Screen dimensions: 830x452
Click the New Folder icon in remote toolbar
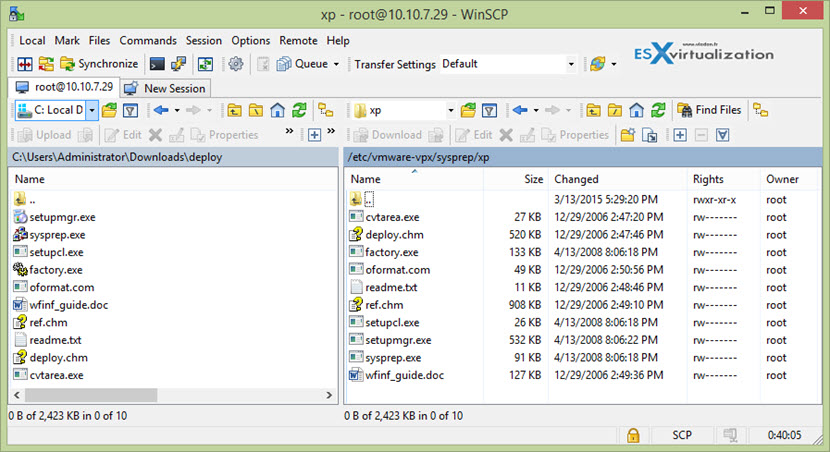click(x=628, y=135)
